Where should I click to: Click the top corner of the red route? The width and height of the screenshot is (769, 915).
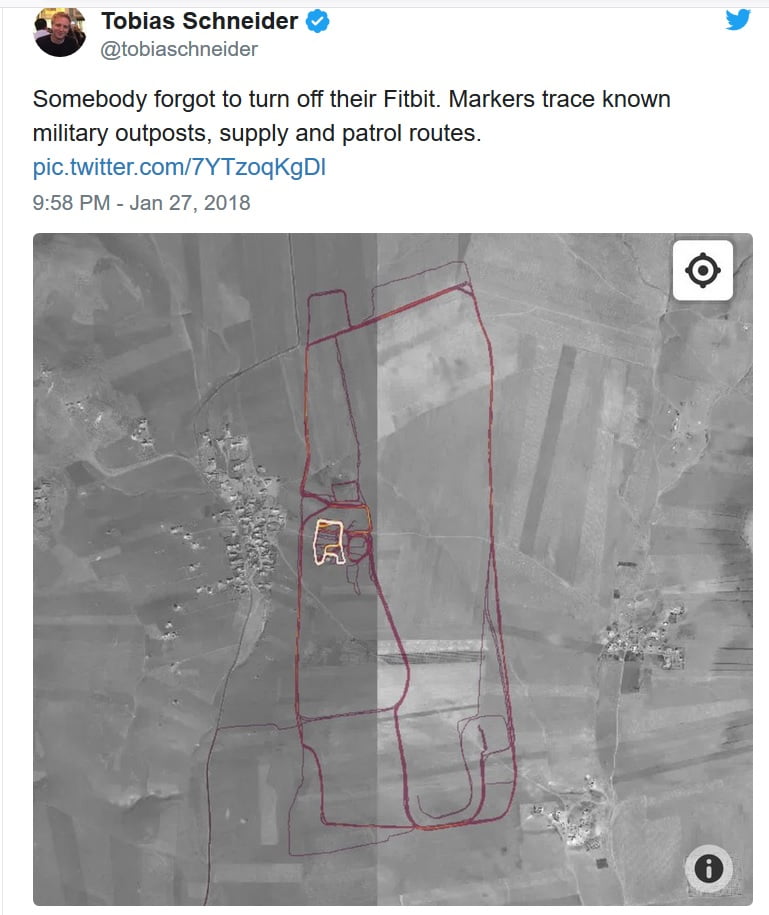click(x=466, y=285)
